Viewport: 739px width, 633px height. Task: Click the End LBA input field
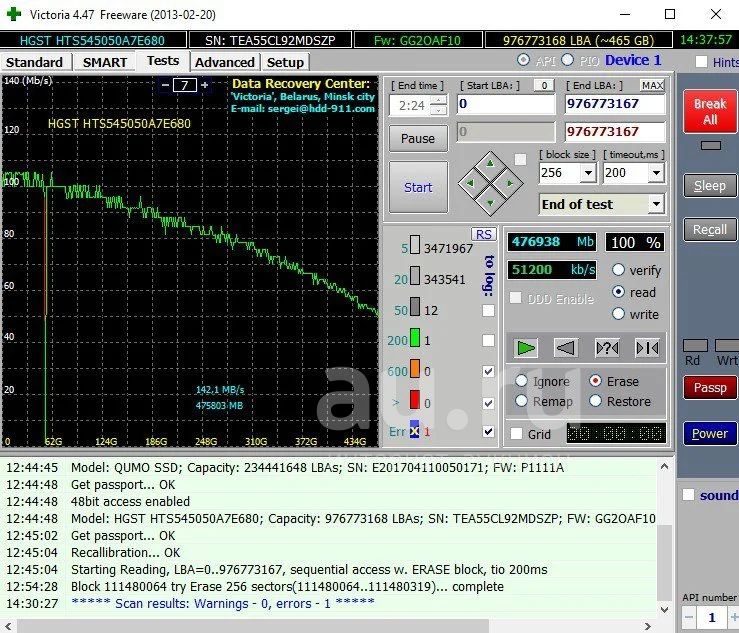pyautogui.click(x=615, y=104)
